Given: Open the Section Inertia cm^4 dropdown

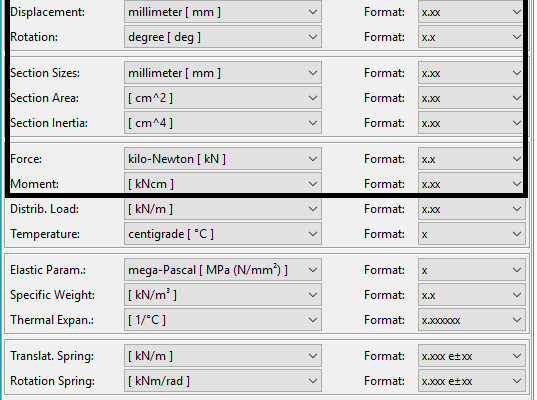Looking at the screenshot, I should point(223,123).
